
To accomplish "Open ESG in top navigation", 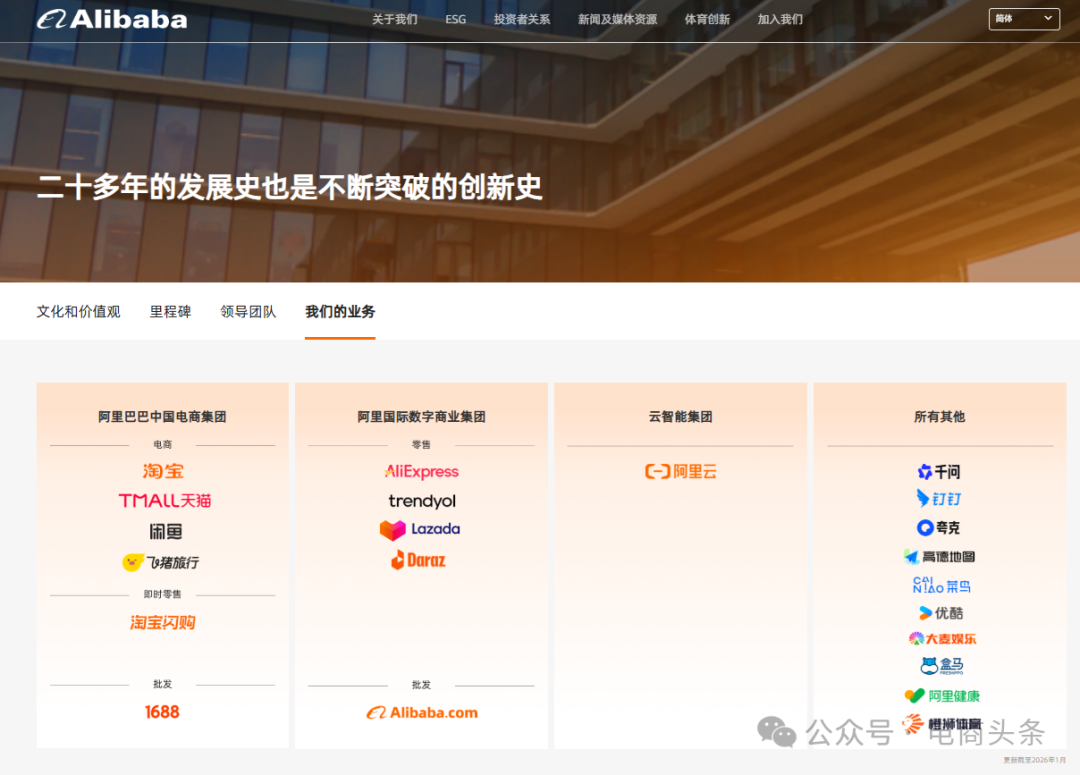I will point(455,19).
